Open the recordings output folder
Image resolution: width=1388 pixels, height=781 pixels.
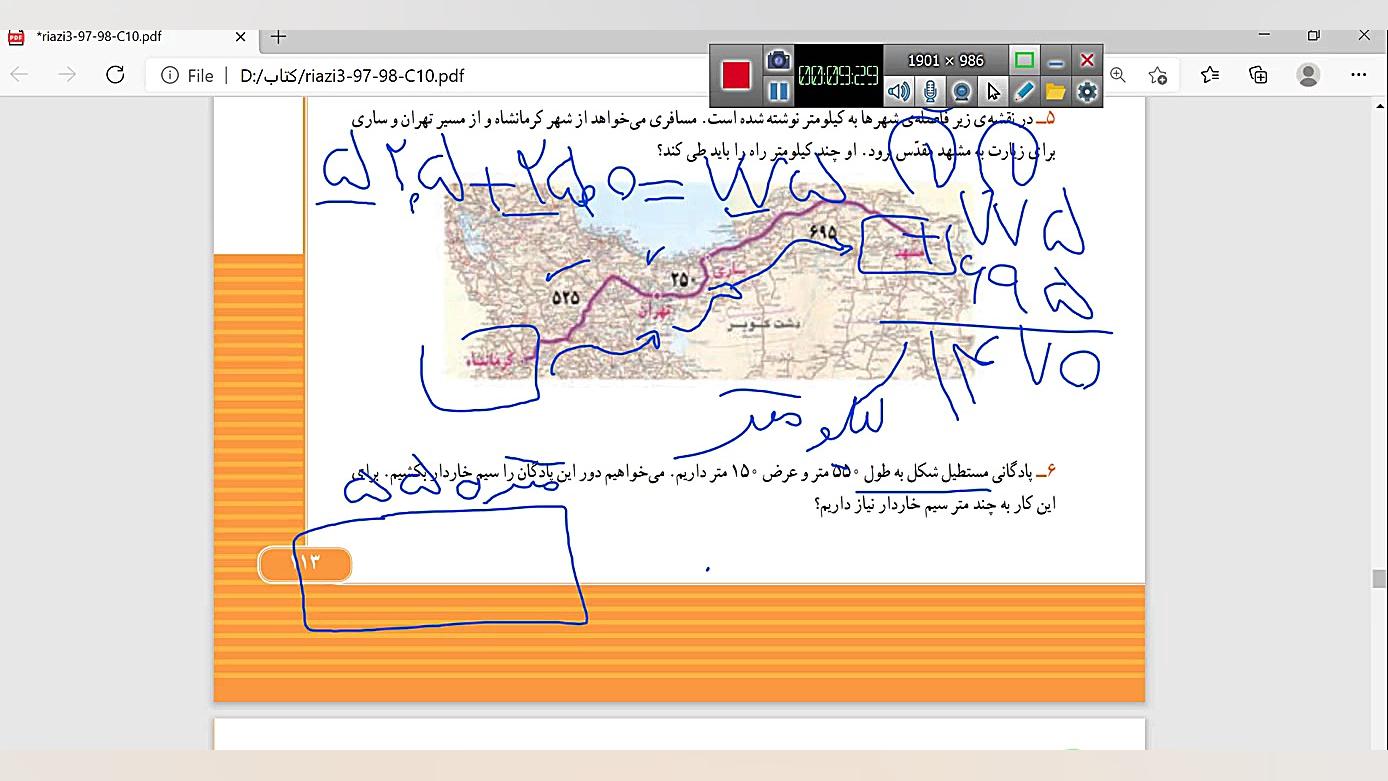[1055, 92]
